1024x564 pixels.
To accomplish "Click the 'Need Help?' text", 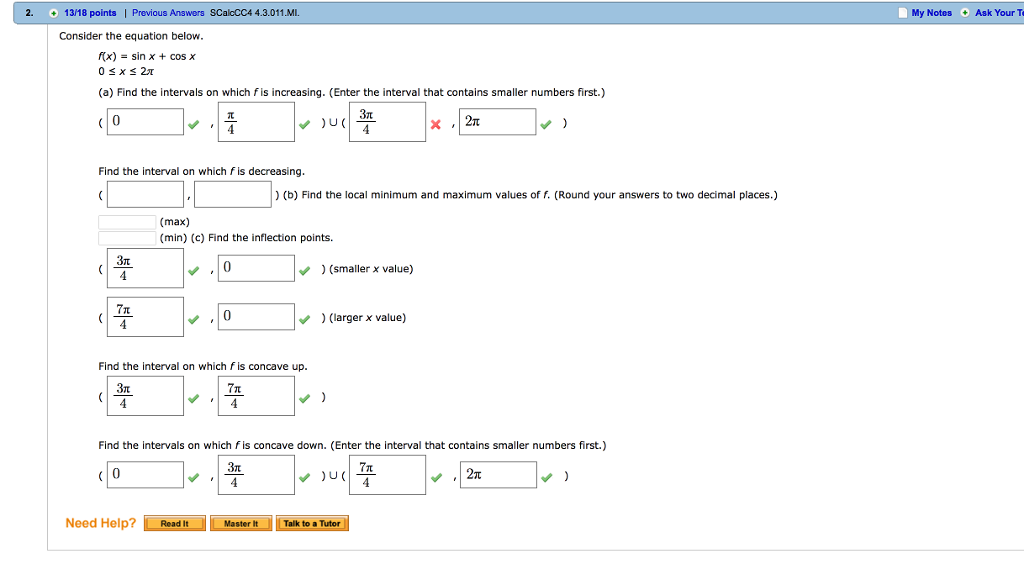I will (x=101, y=523).
